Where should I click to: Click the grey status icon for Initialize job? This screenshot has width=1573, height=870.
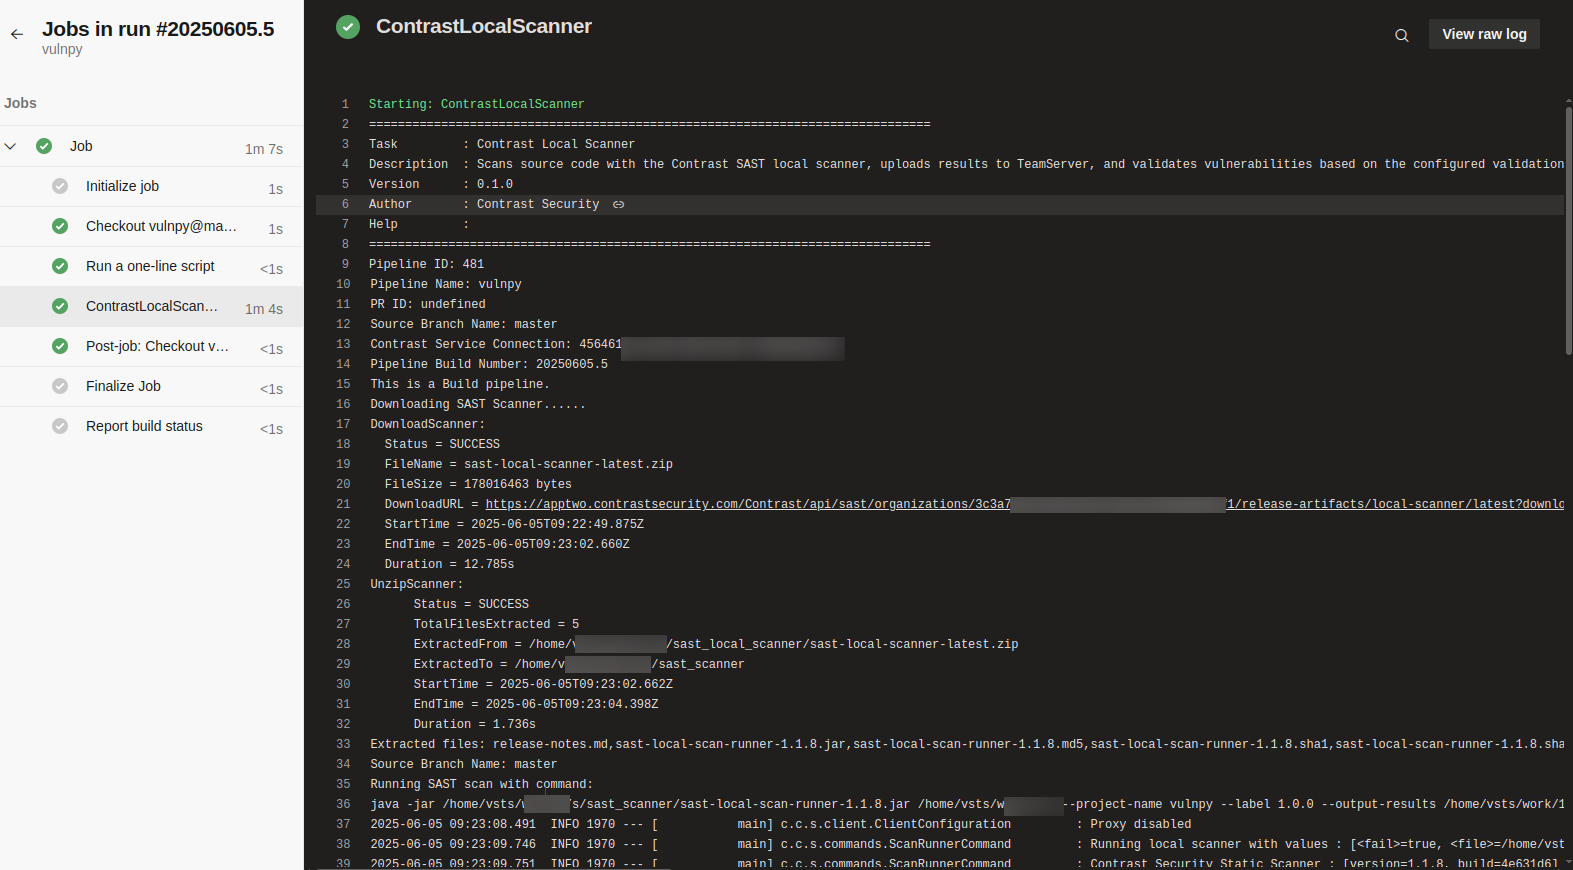(x=60, y=186)
